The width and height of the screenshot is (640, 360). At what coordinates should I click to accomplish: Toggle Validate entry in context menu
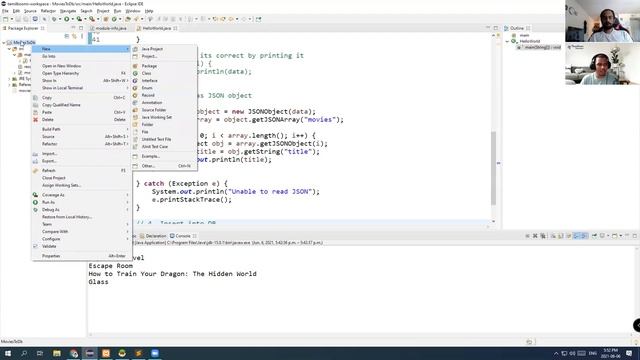[x=82, y=247]
